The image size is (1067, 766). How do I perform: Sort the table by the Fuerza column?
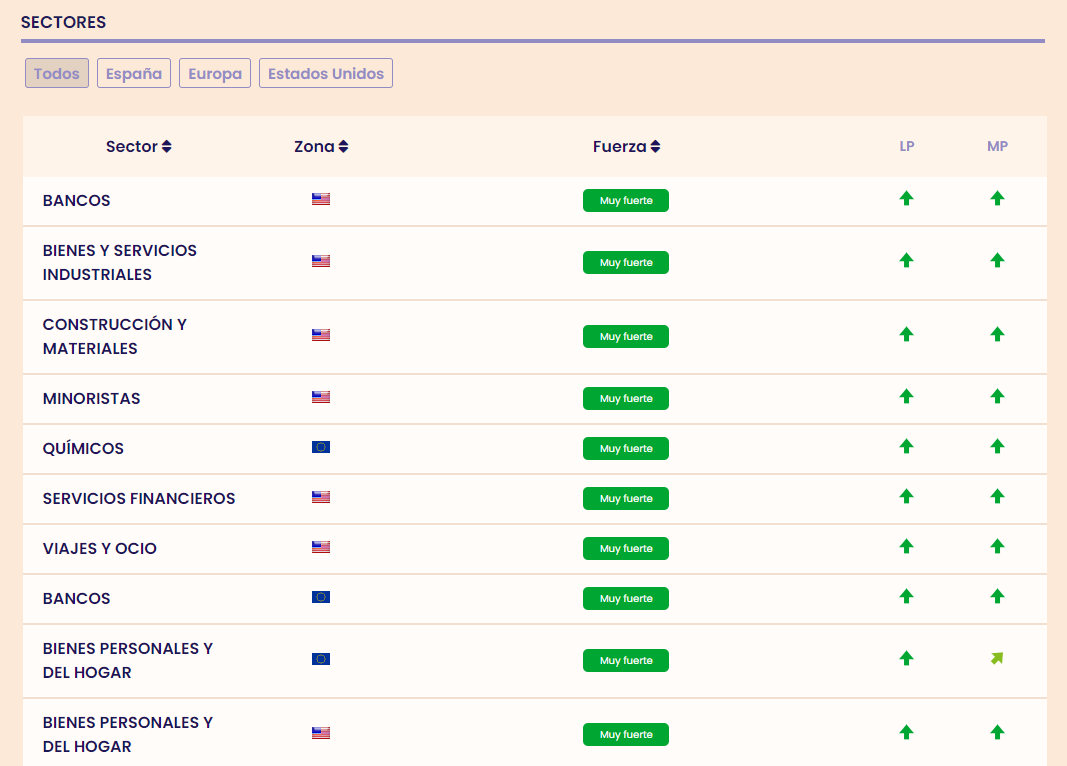coord(626,146)
